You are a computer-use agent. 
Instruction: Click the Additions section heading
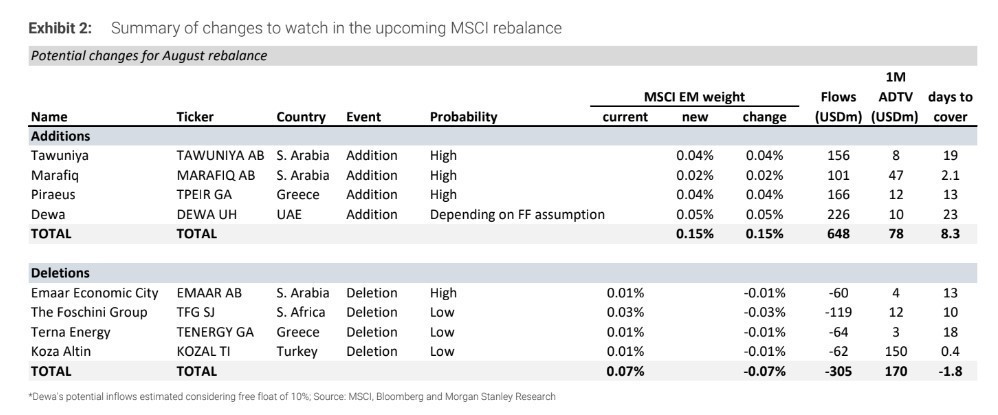click(61, 136)
